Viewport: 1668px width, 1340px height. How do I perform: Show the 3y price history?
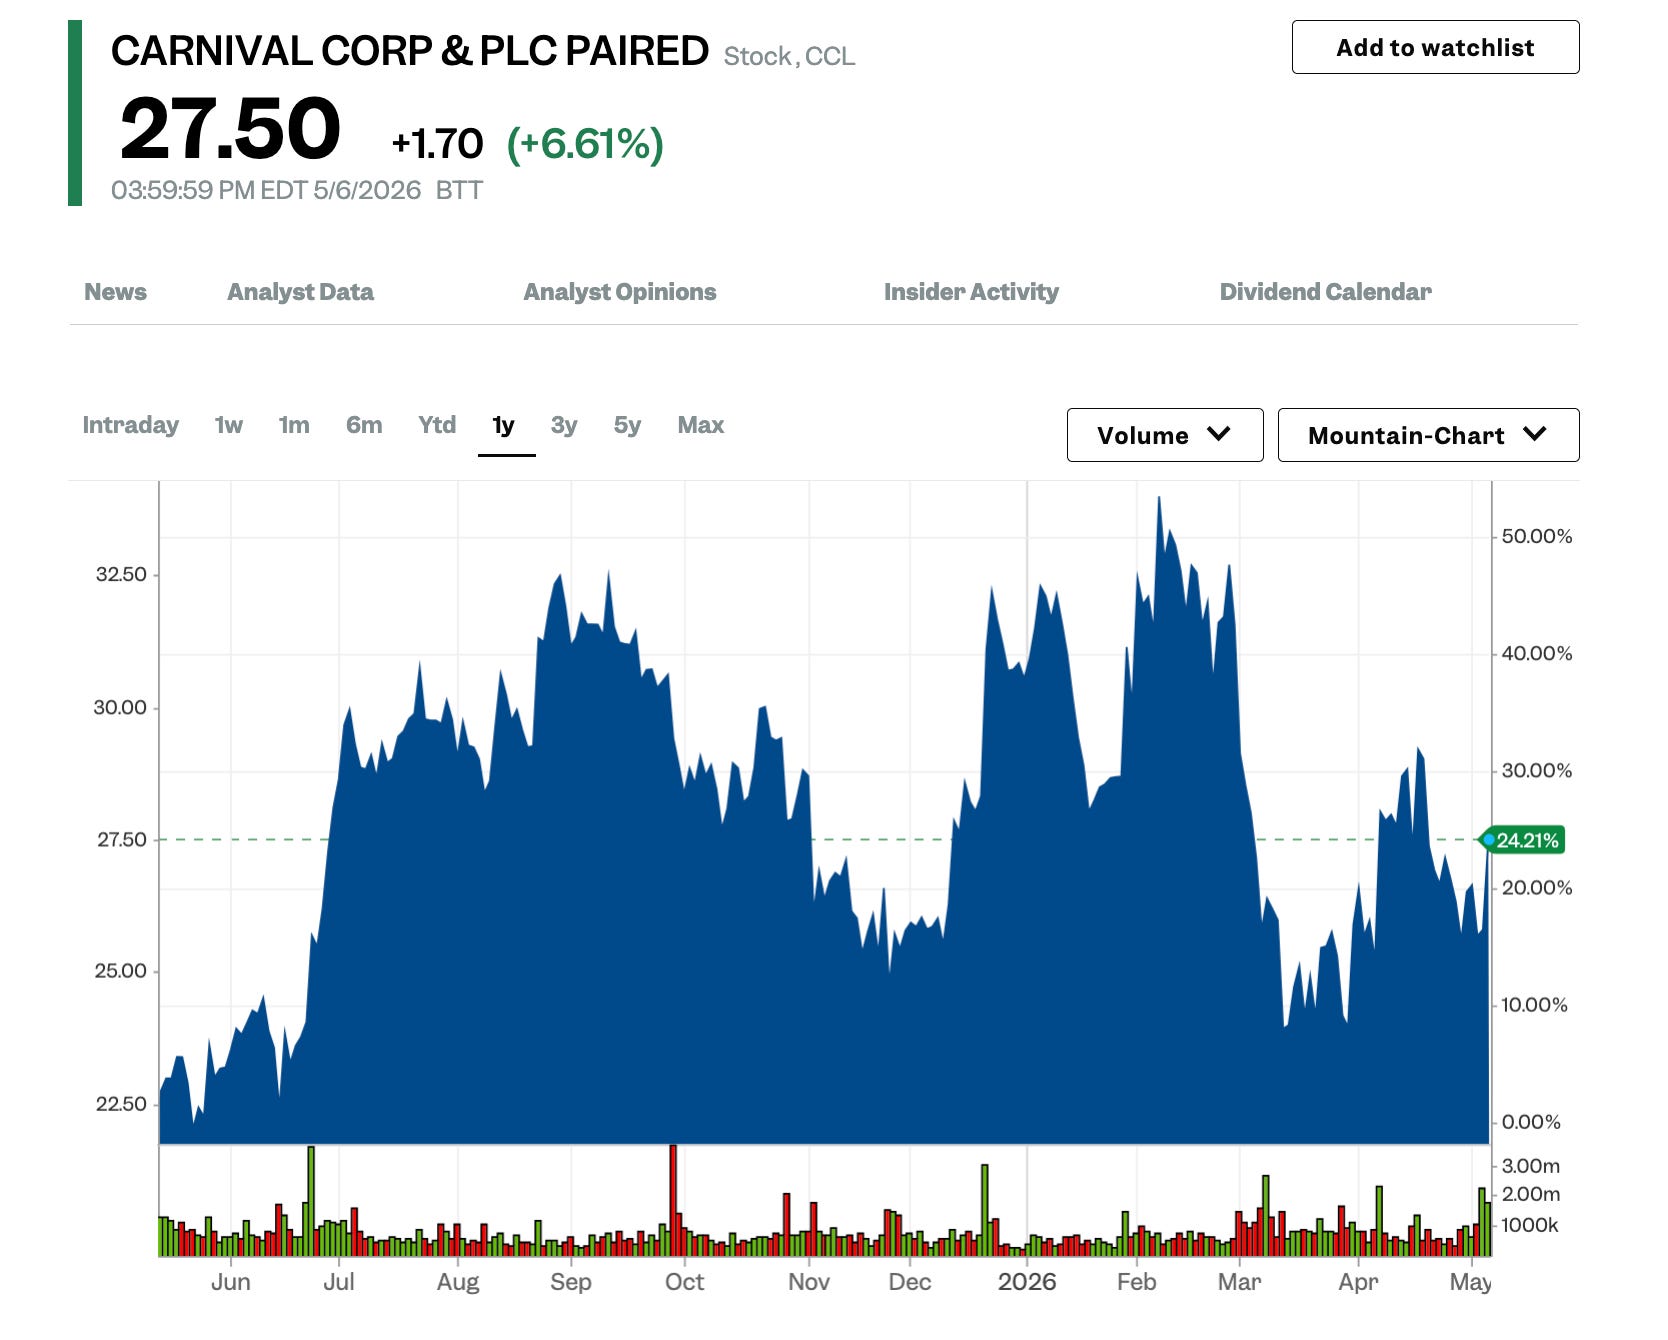pyautogui.click(x=564, y=425)
